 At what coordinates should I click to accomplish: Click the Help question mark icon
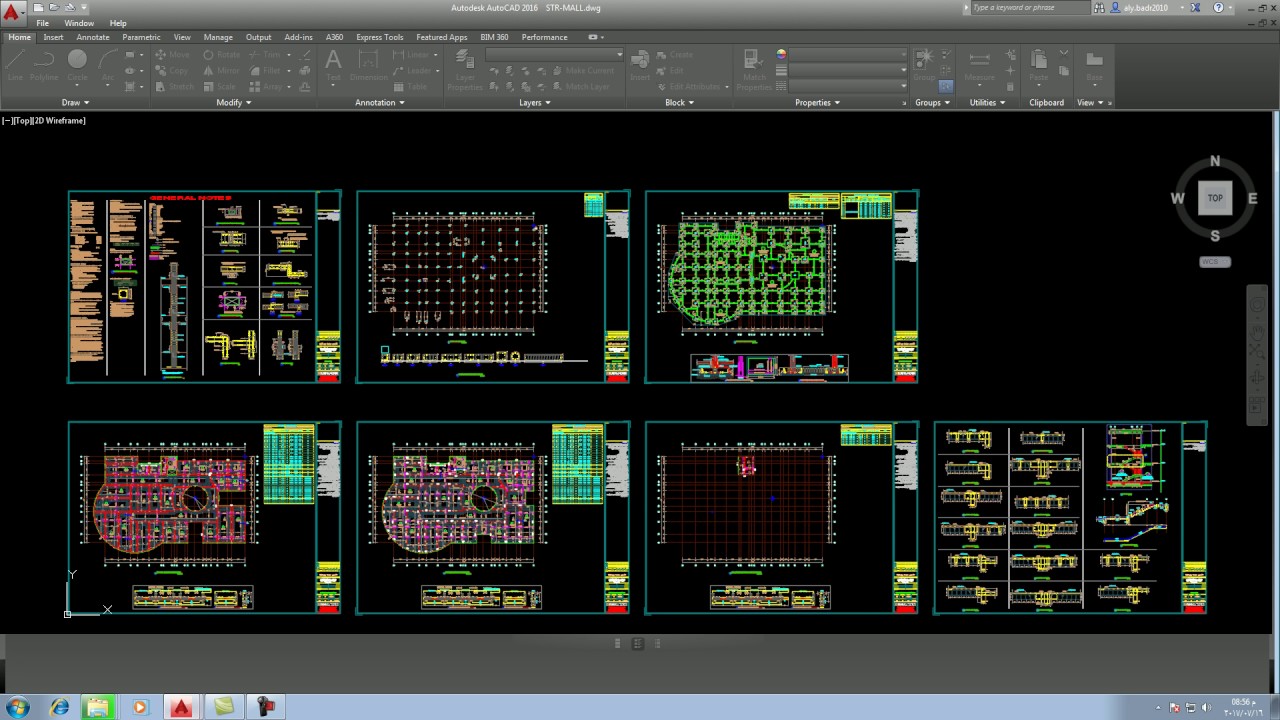pos(1218,8)
